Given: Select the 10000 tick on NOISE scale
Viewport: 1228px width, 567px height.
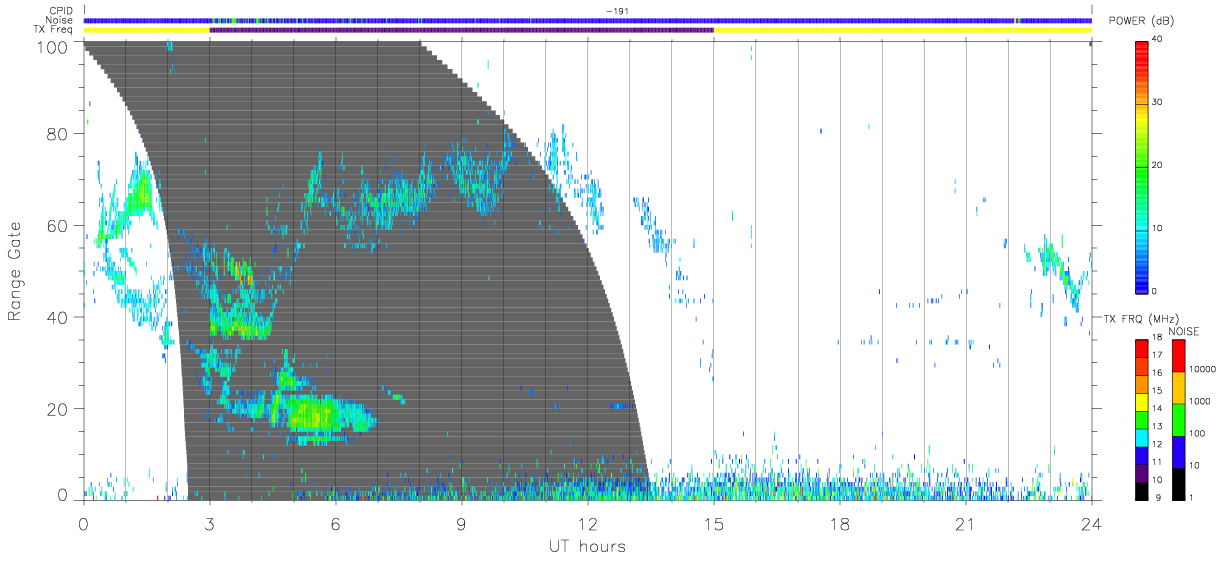Looking at the screenshot, I should (1203, 369).
